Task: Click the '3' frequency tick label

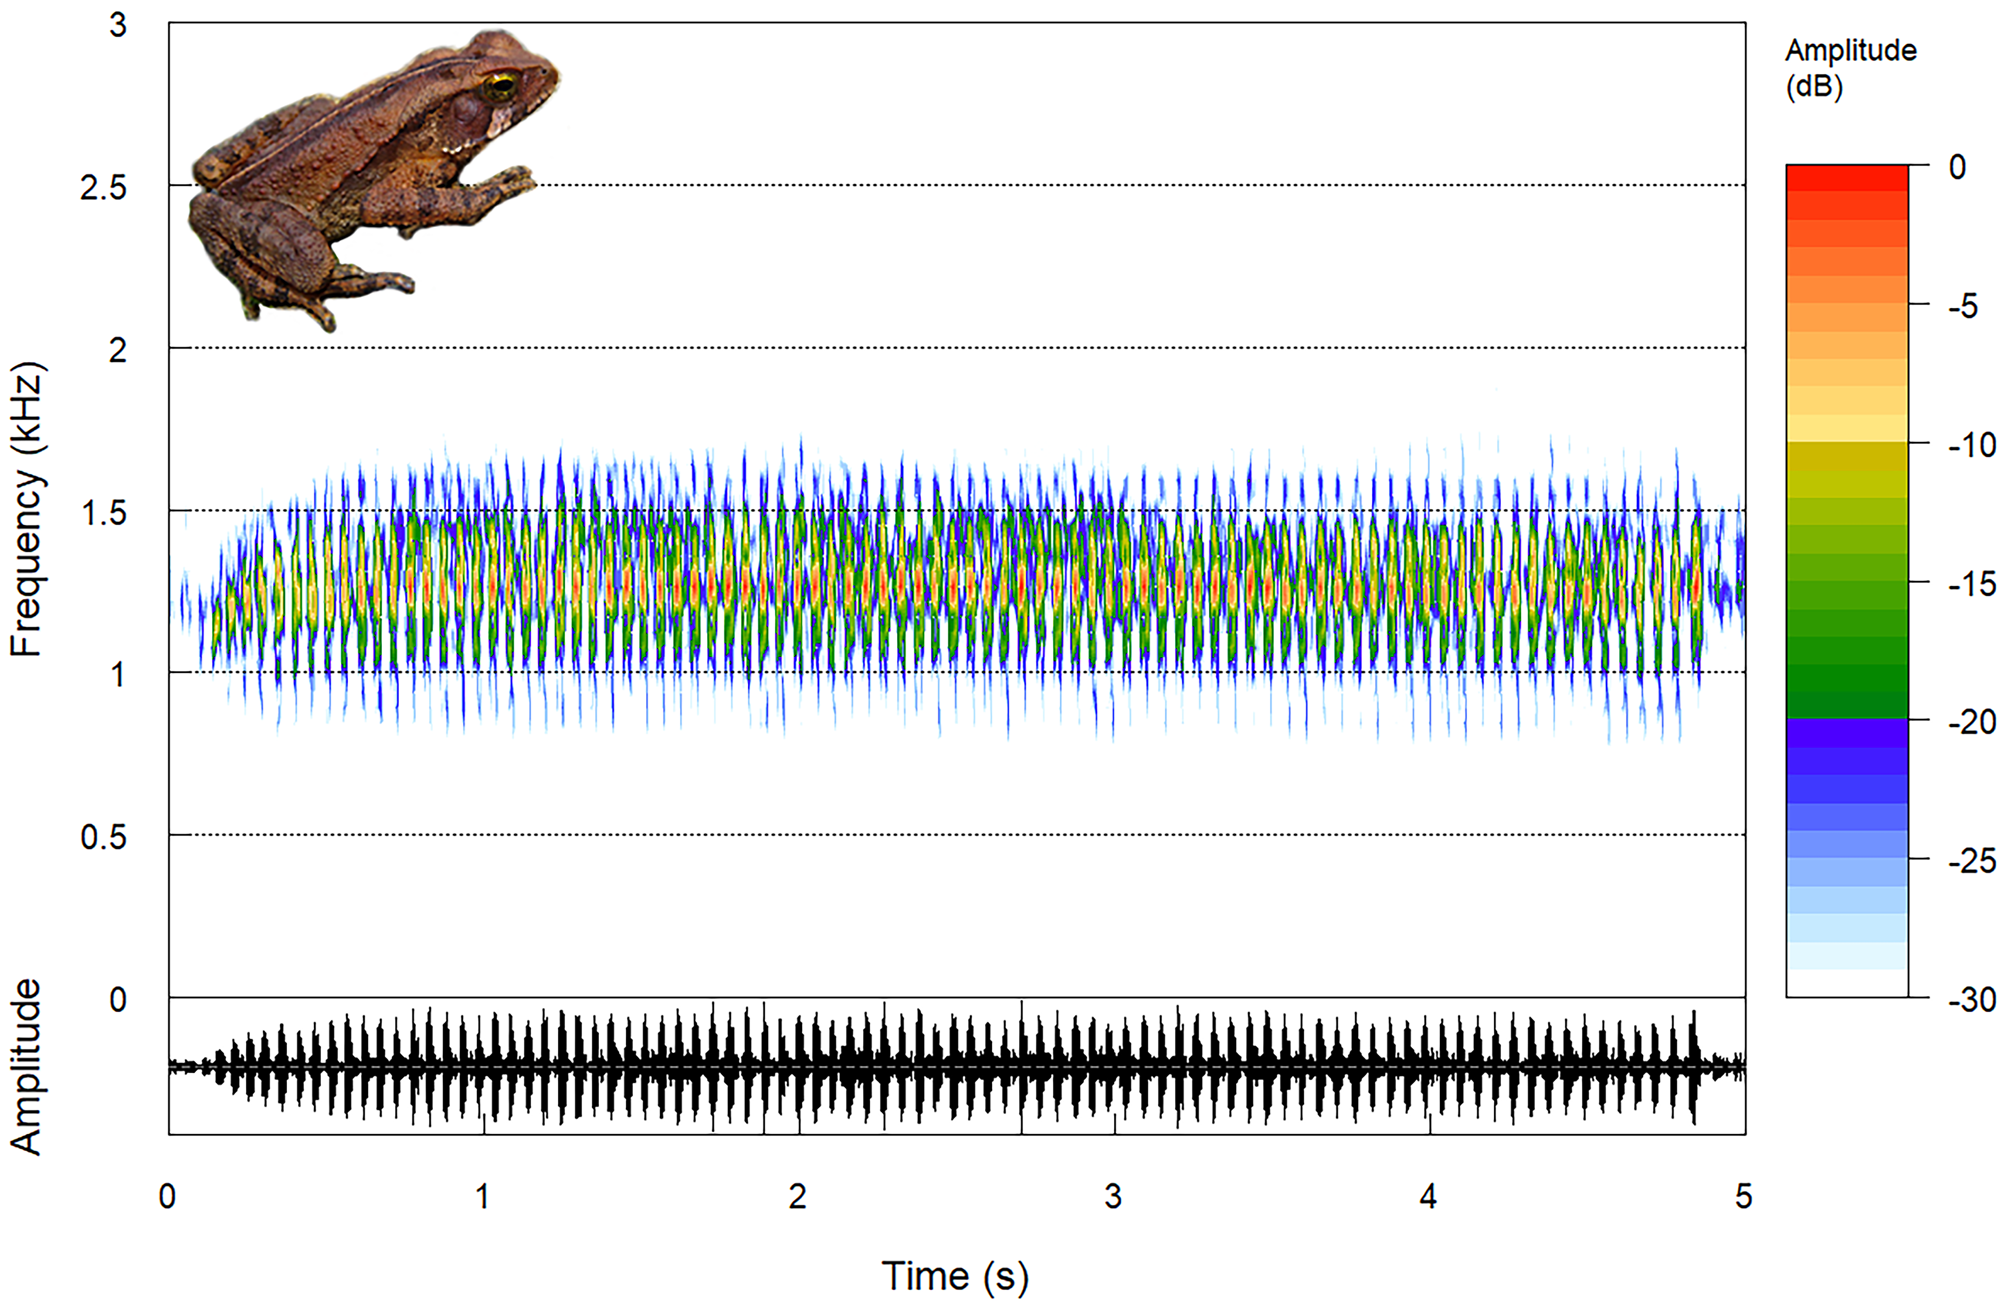Action: click(118, 25)
